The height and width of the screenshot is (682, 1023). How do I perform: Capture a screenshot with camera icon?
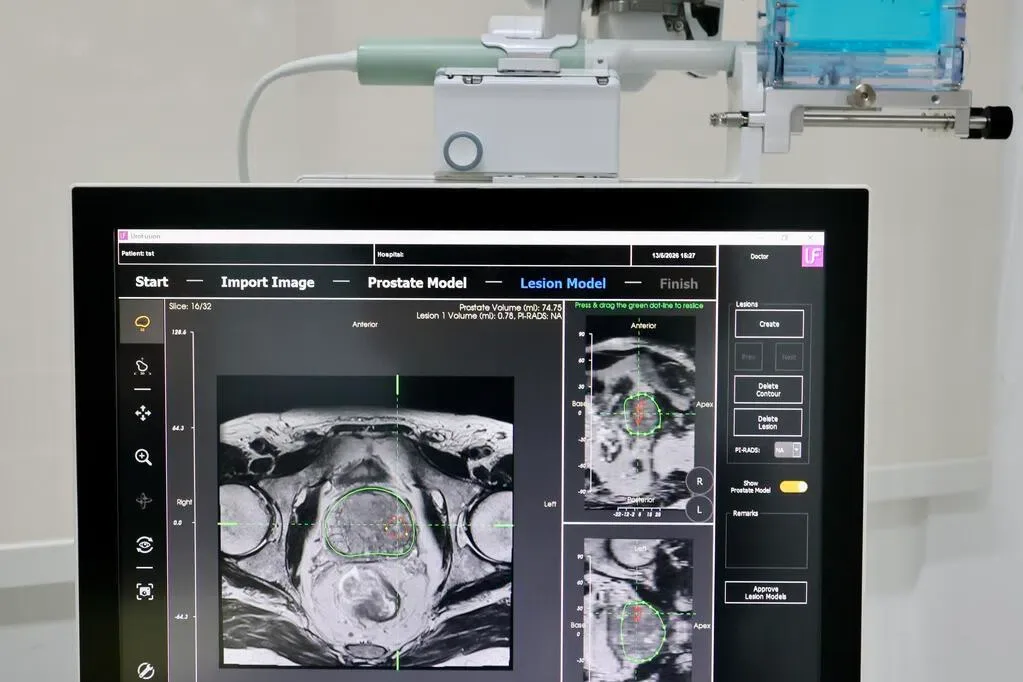pyautogui.click(x=145, y=591)
